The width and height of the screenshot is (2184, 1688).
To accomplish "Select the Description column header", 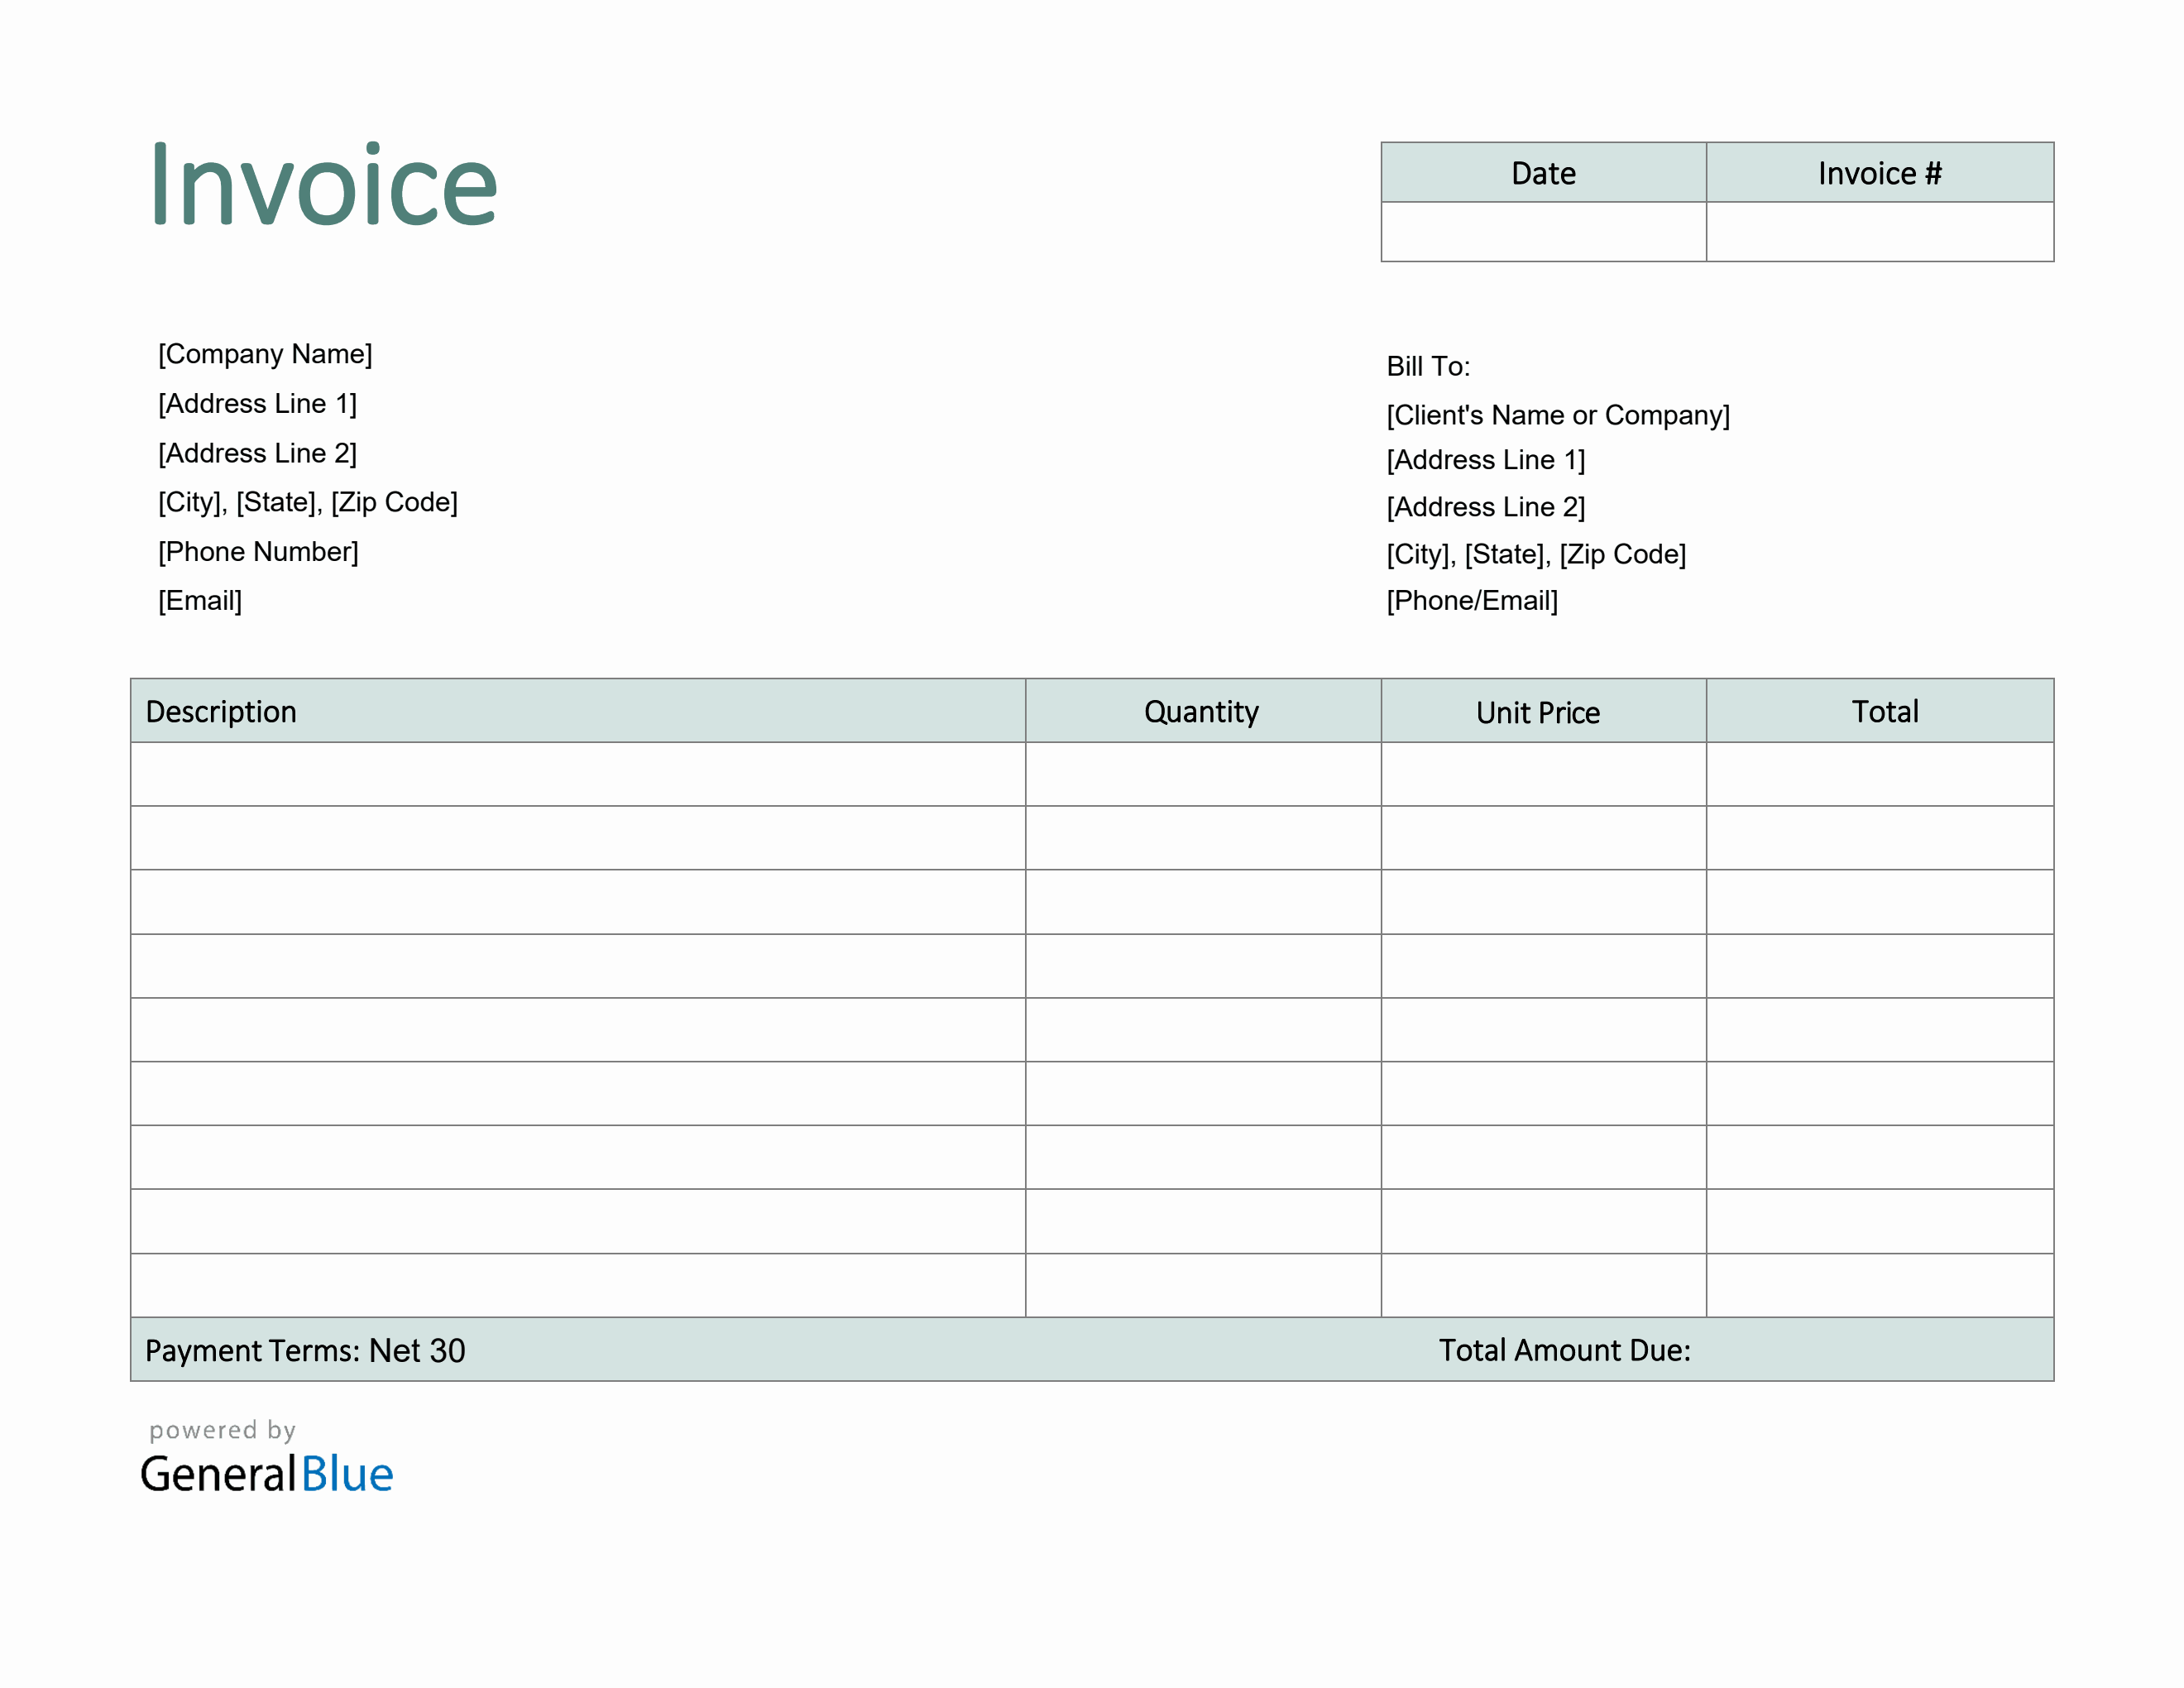I will coord(222,711).
